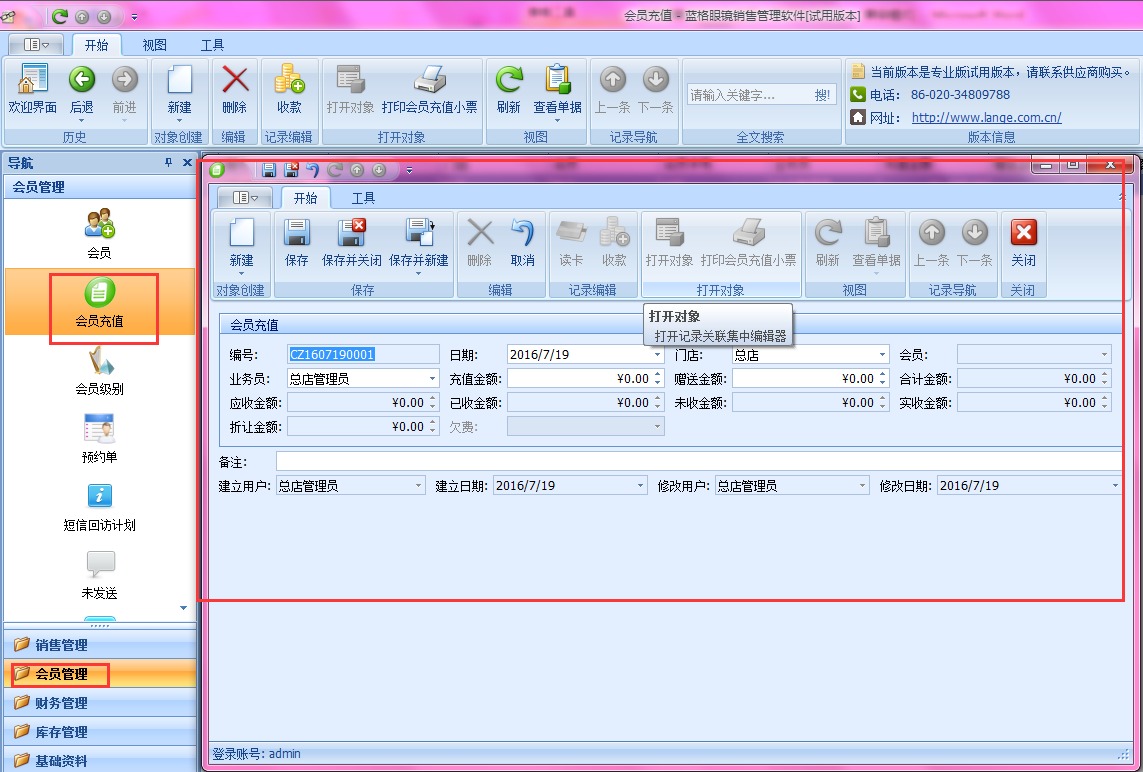Open quick access customize arrow in editor bar

pos(409,171)
